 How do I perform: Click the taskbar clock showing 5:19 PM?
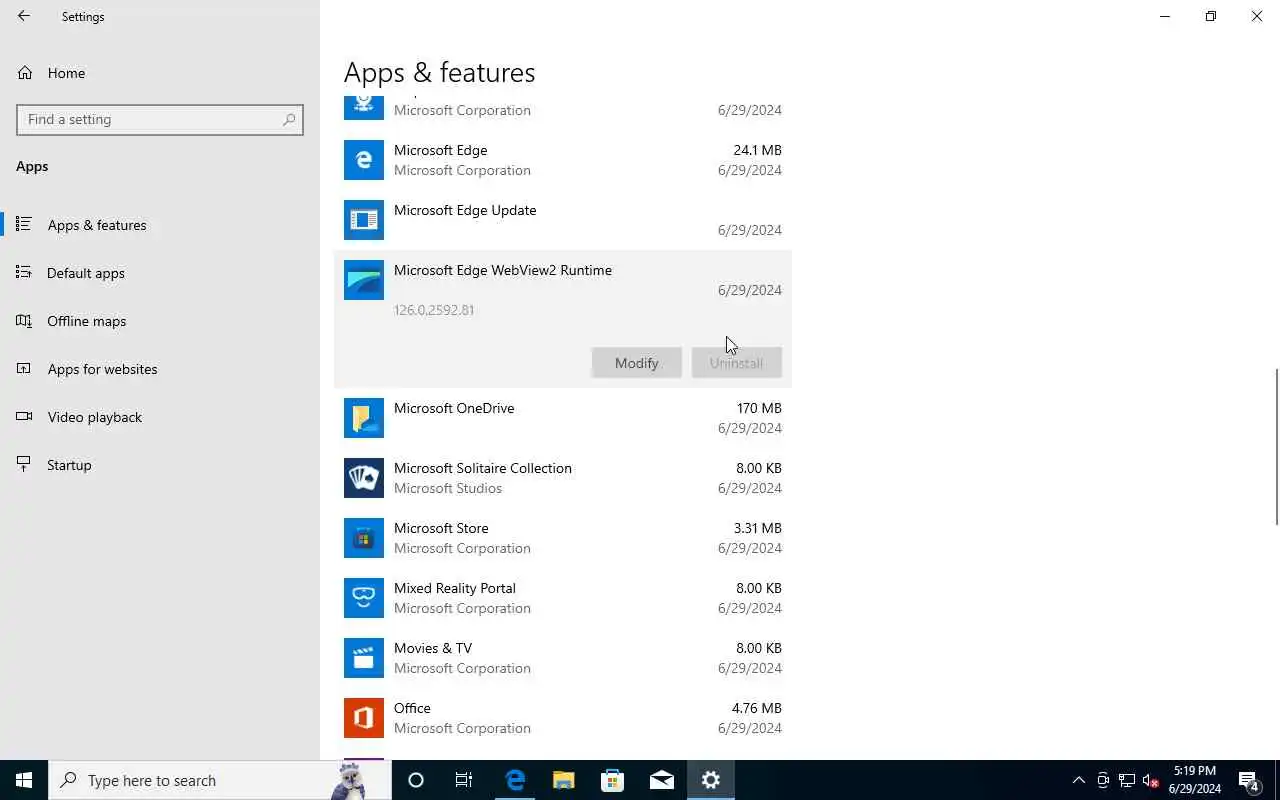coord(1194,780)
